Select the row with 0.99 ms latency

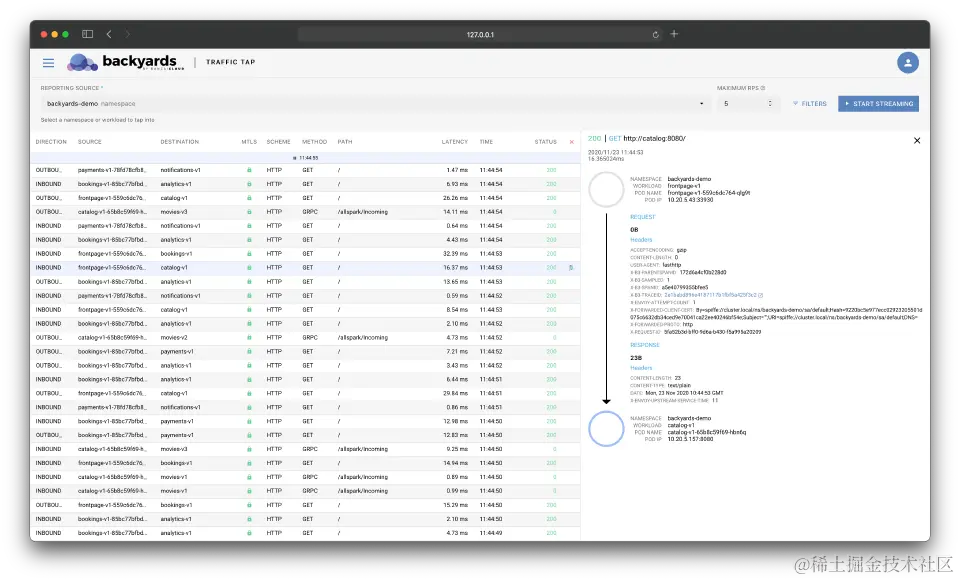tap(306, 491)
